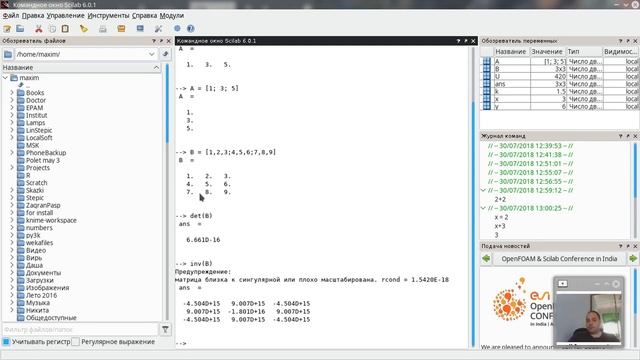Open help for the file browser panel
This screenshot has width=640, height=360.
tap(154, 41)
